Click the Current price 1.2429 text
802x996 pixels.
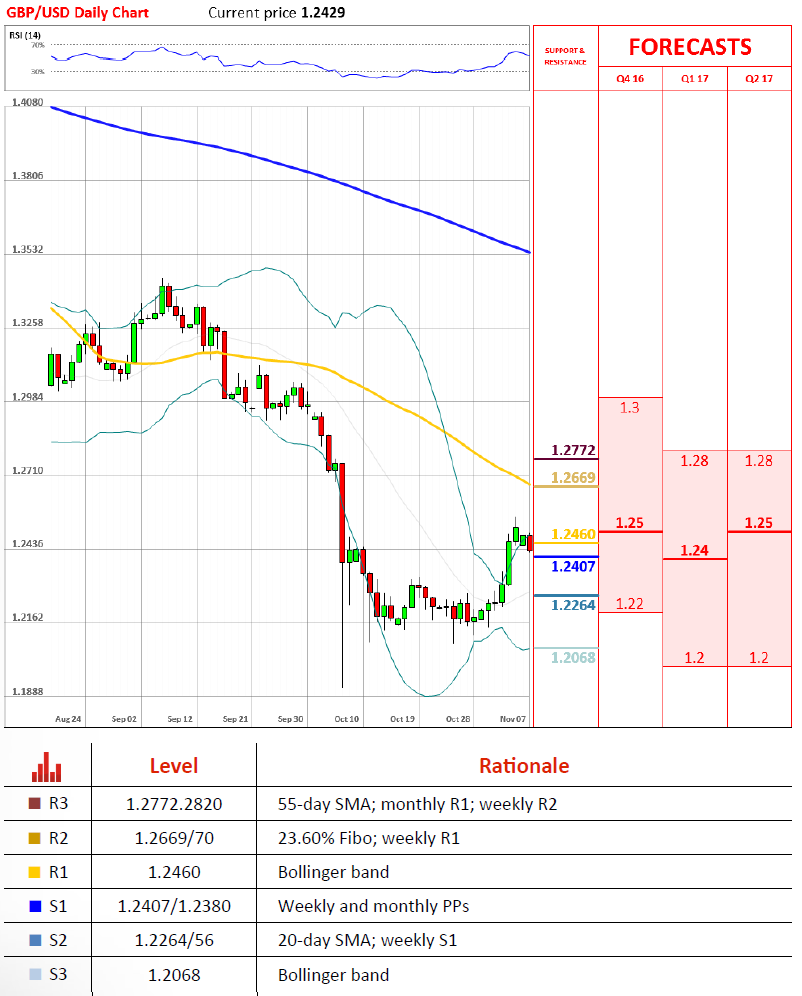[277, 13]
